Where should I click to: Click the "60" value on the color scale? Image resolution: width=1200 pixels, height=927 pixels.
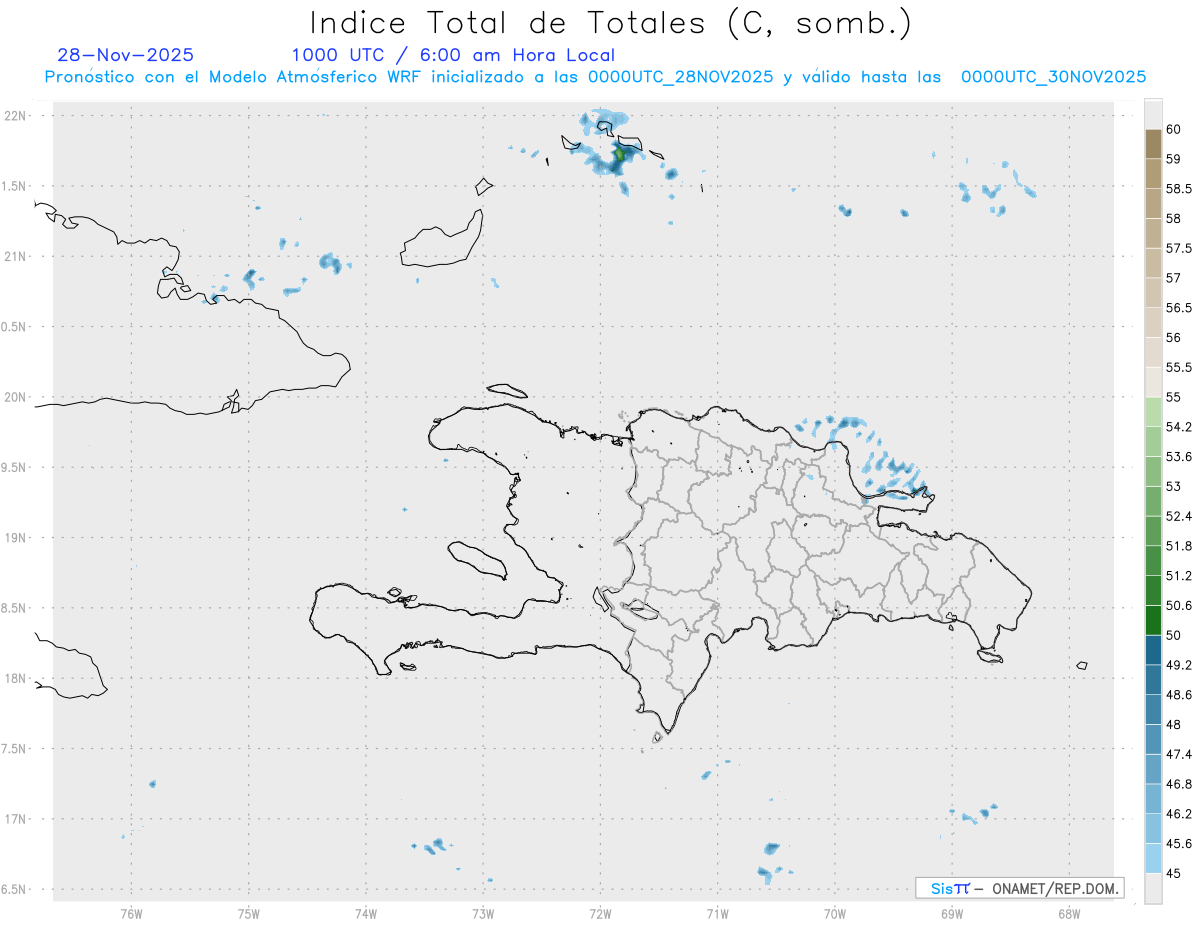(x=1174, y=129)
